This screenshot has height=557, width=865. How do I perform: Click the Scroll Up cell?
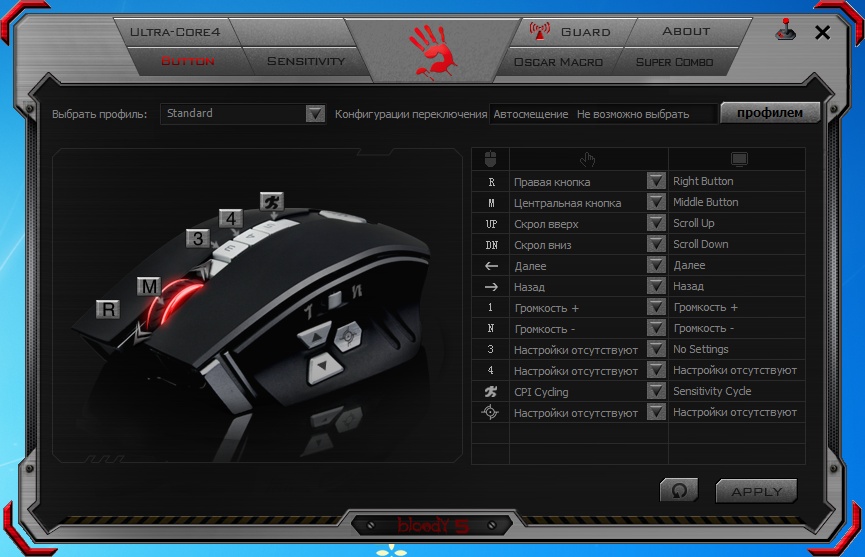736,223
